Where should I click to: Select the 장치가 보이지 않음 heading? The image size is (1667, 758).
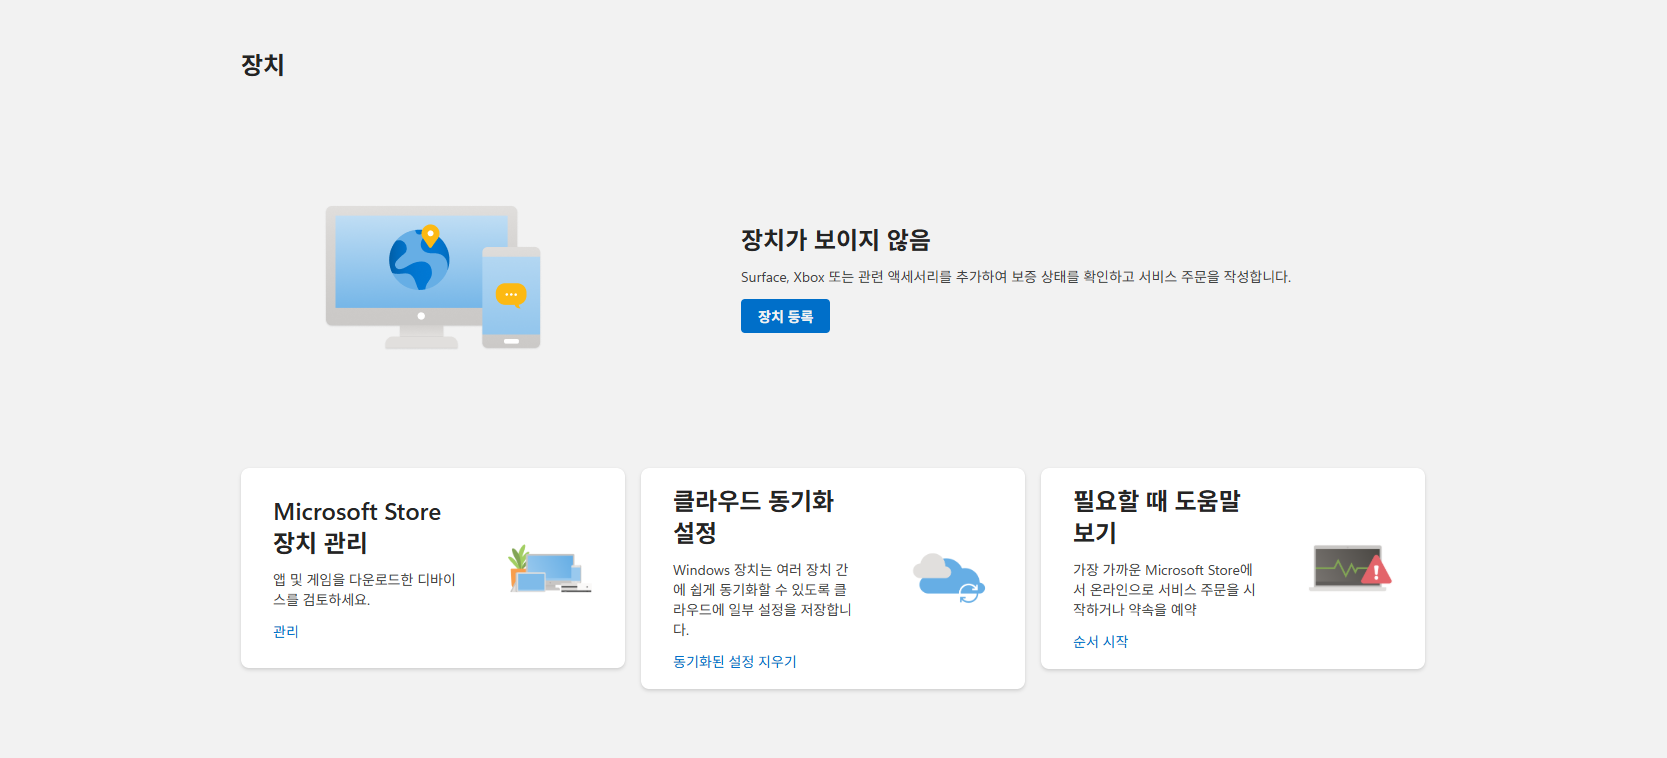(836, 240)
